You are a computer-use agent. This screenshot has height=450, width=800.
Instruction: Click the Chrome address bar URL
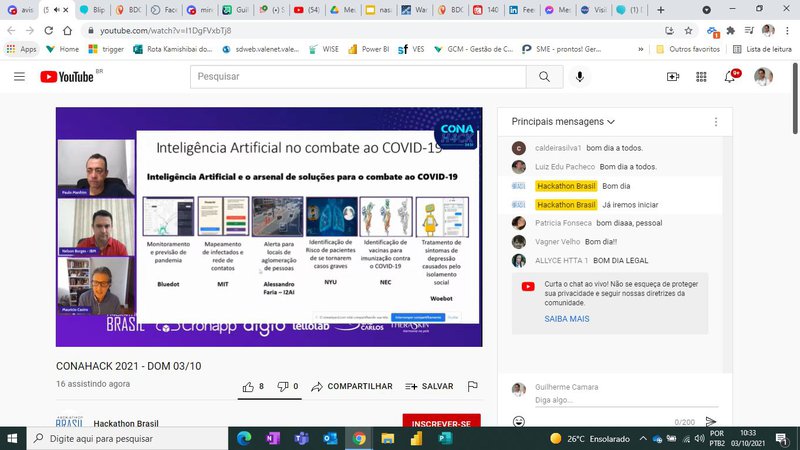(x=165, y=31)
